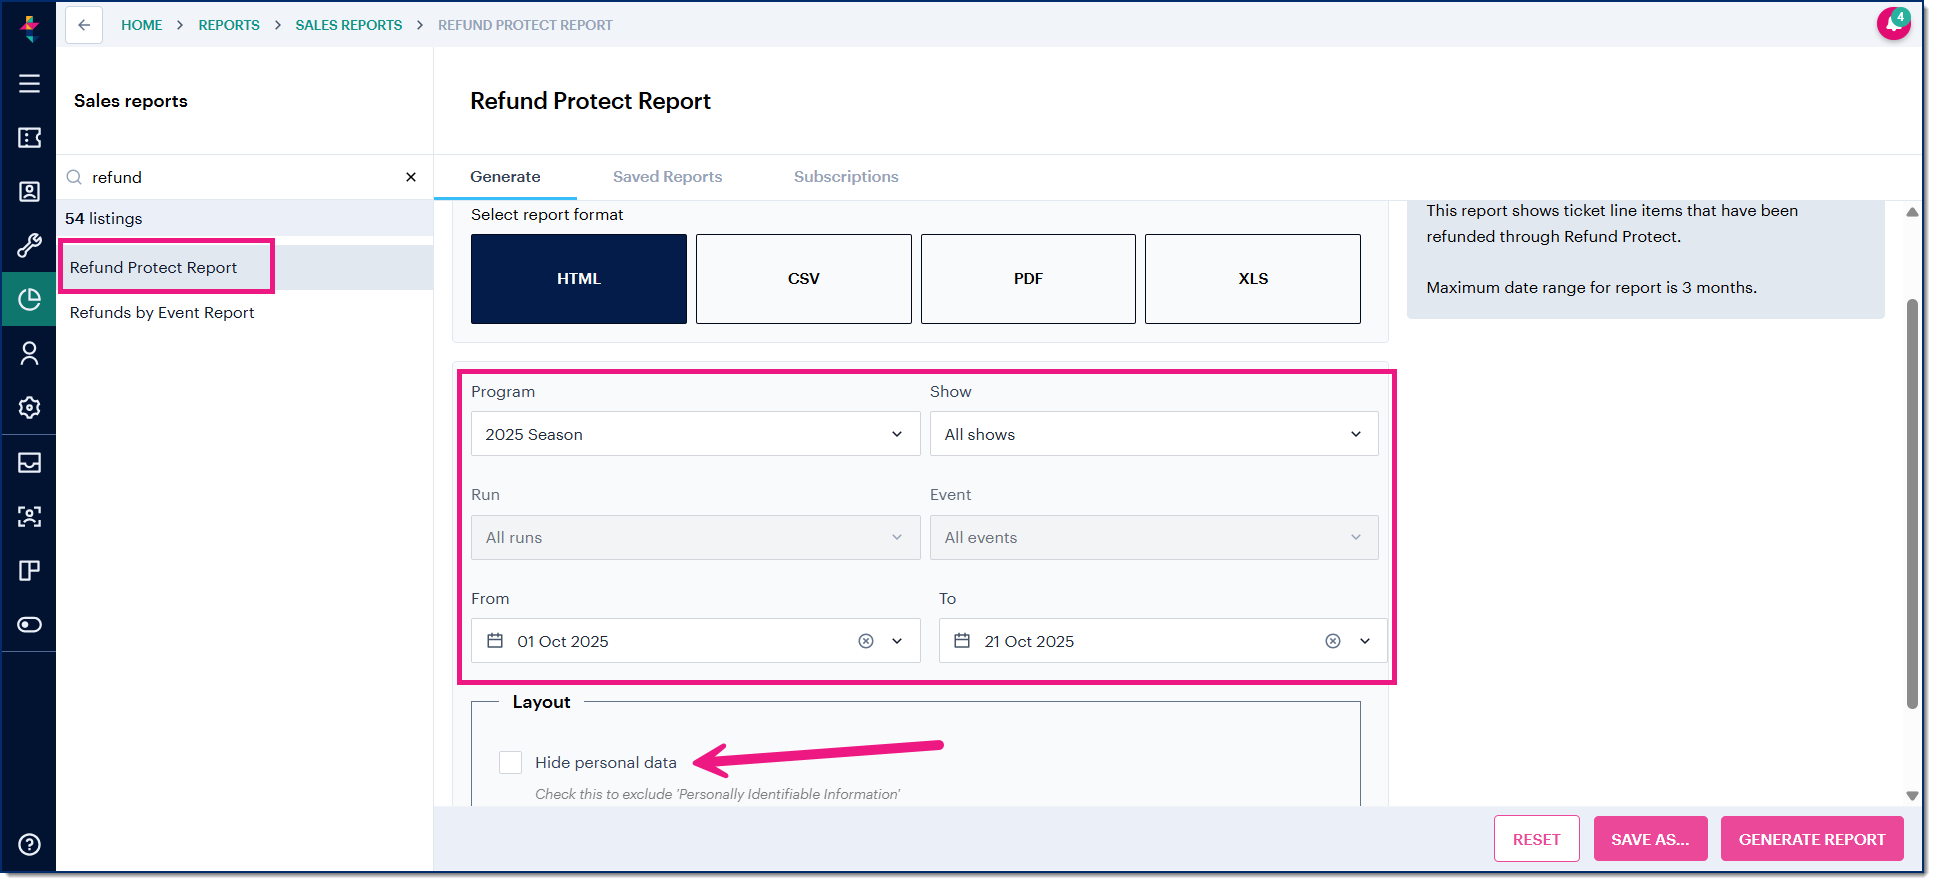Open the Show dropdown showing All shows
The width and height of the screenshot is (1934, 883).
pos(1154,434)
